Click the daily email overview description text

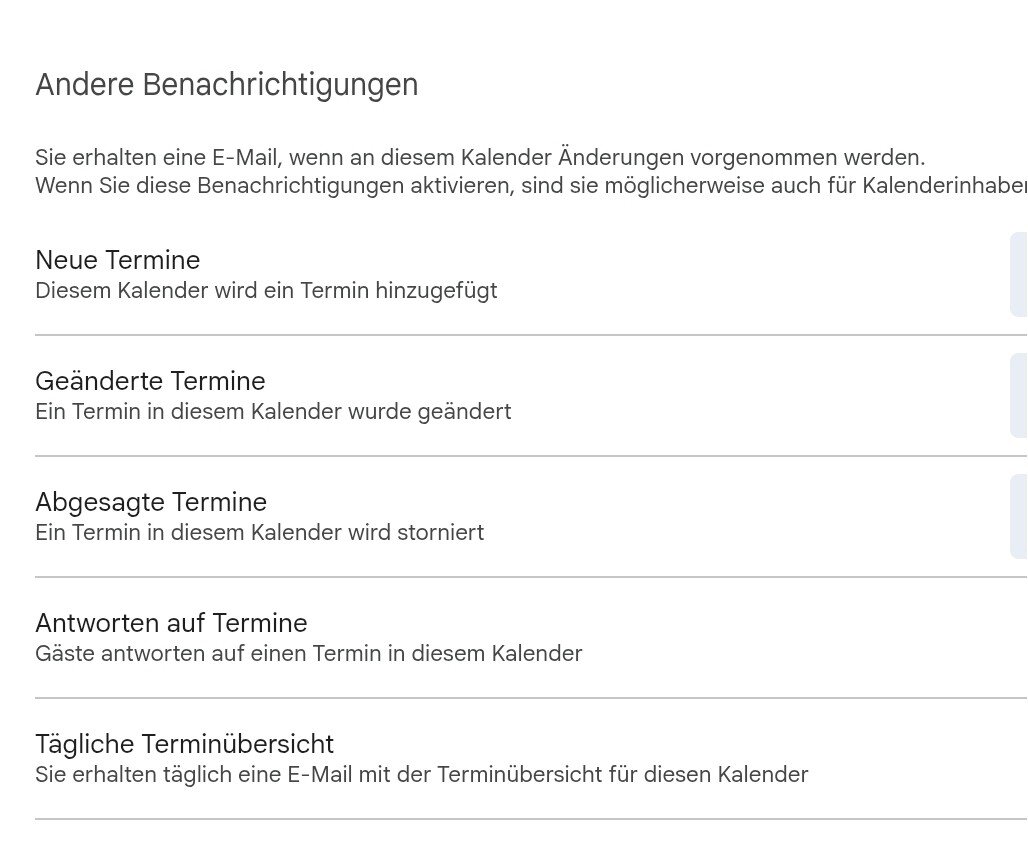[x=421, y=774]
